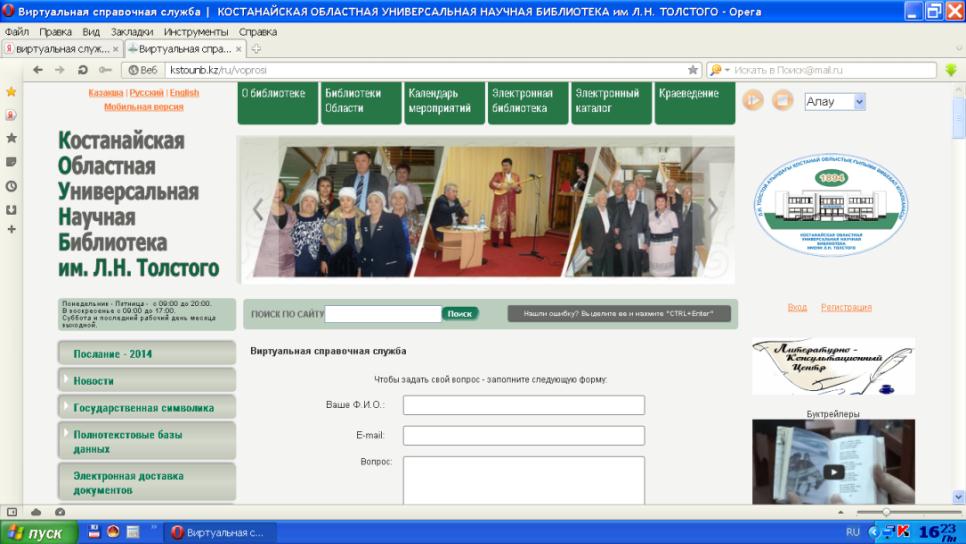Open the Регистрация link
This screenshot has height=544, width=966.
[846, 307]
